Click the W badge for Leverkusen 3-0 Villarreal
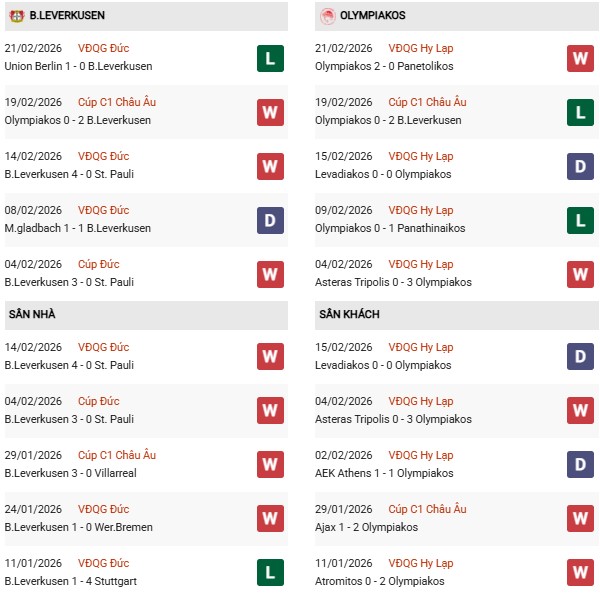 click(x=269, y=465)
